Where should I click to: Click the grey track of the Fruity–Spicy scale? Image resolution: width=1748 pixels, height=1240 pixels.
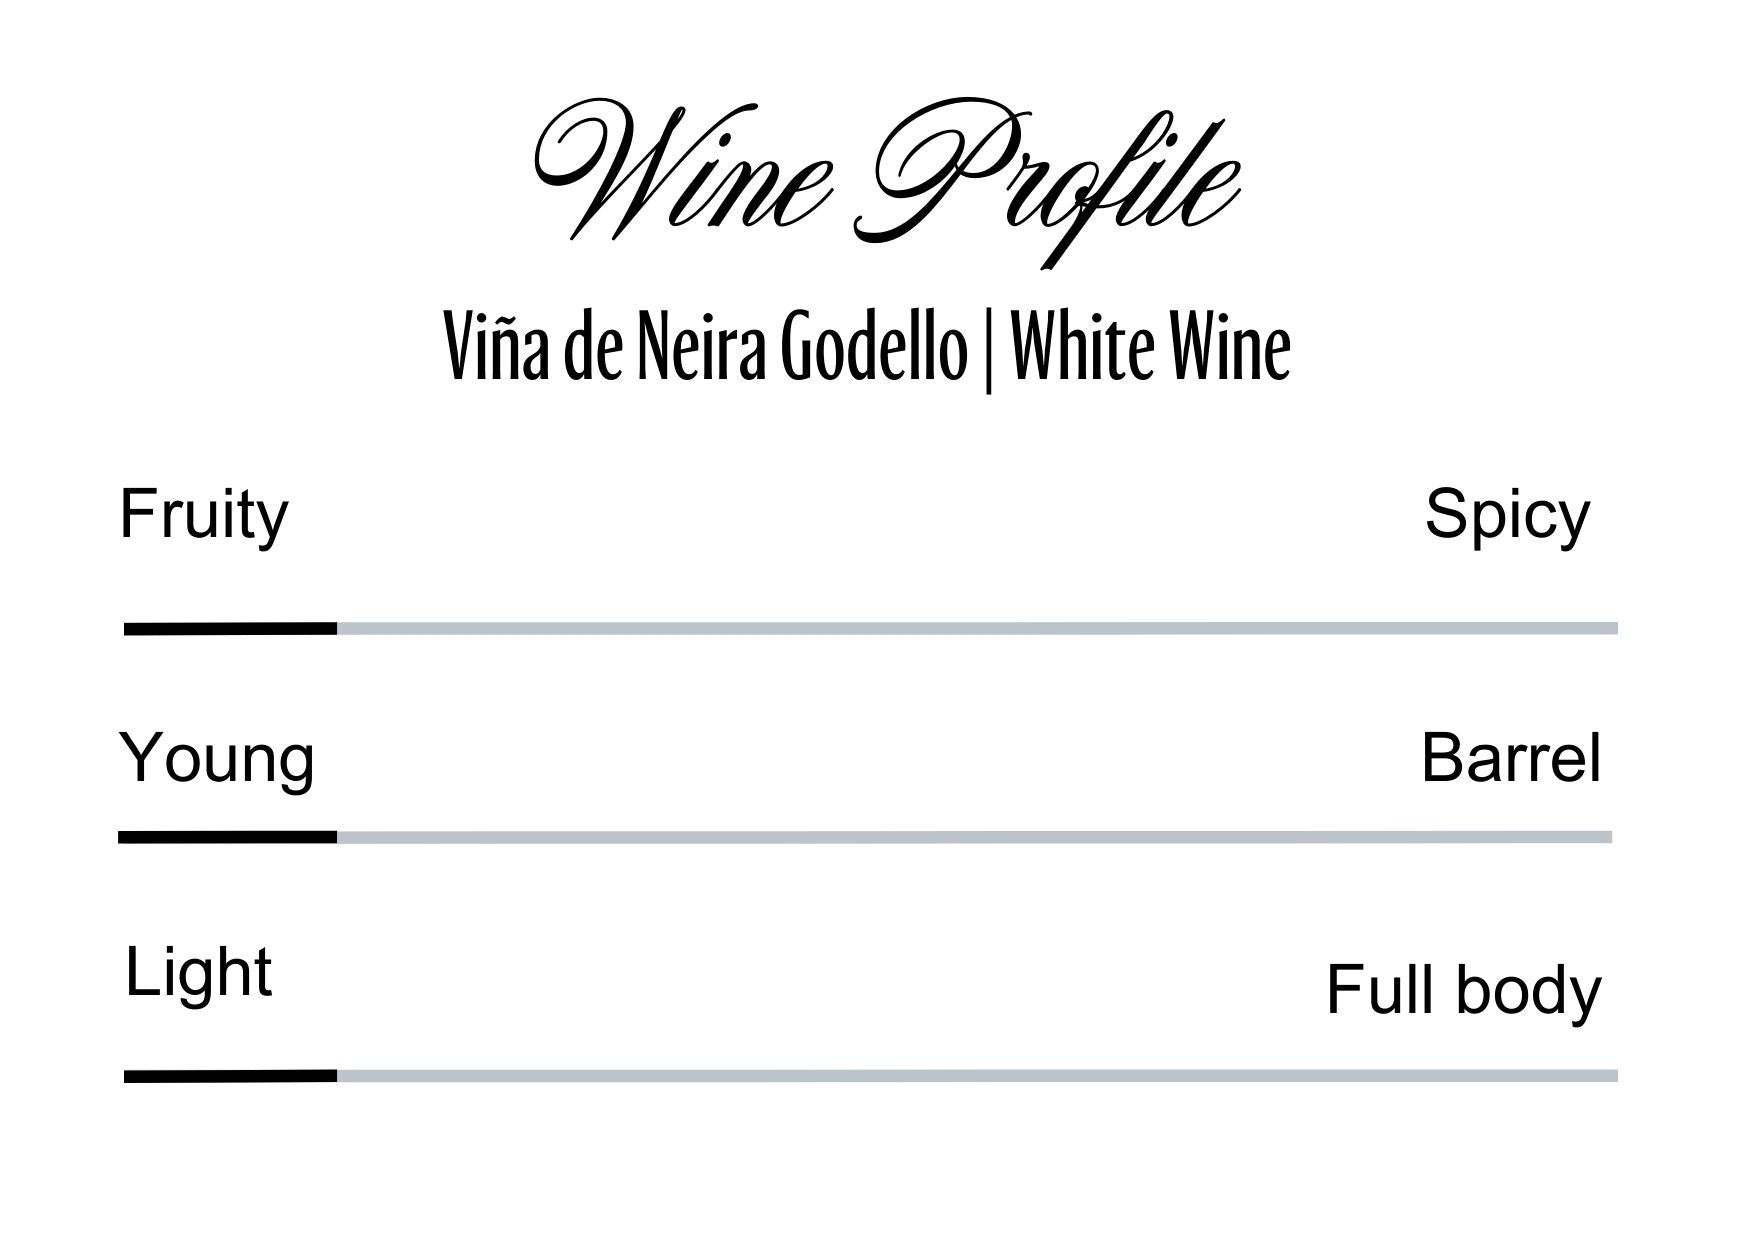[976, 628]
